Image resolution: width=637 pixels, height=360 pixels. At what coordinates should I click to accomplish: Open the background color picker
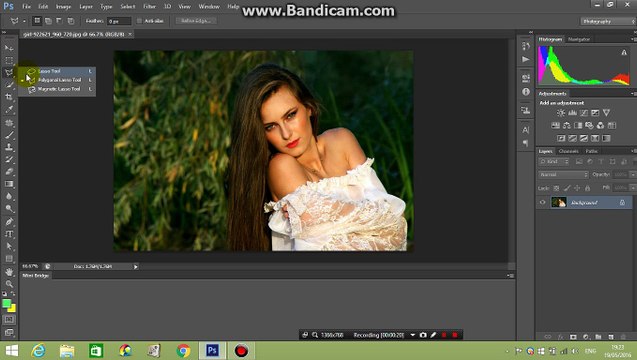[x=12, y=308]
